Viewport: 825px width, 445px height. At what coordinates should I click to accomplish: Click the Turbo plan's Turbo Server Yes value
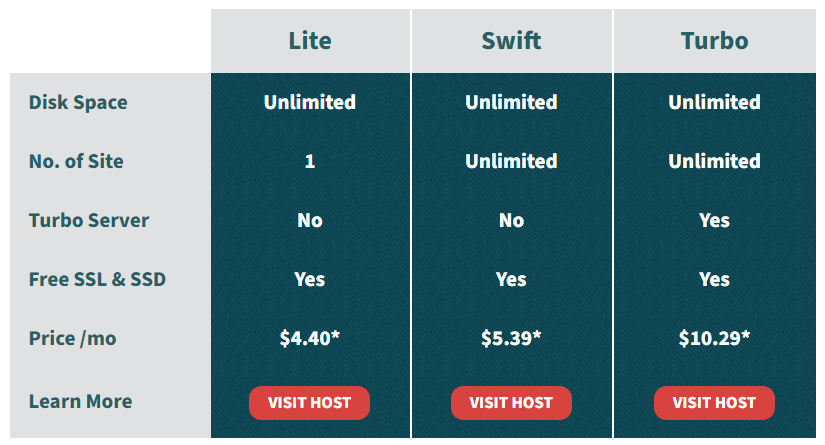pyautogui.click(x=714, y=220)
